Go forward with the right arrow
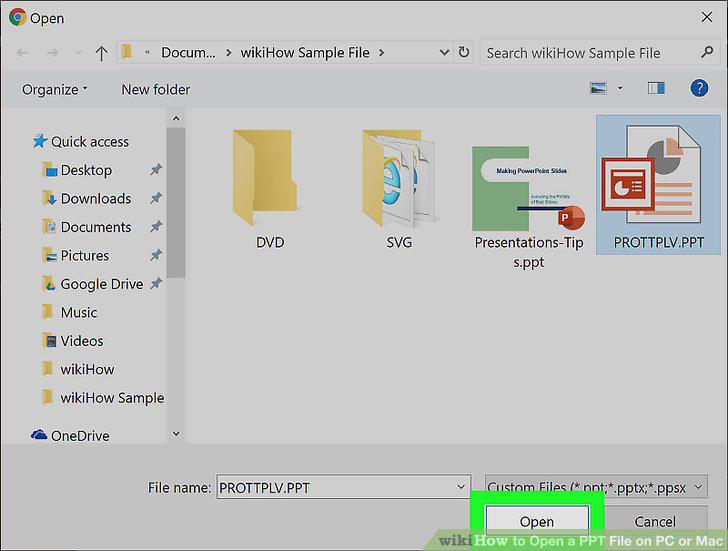This screenshot has width=728, height=551. 52,53
